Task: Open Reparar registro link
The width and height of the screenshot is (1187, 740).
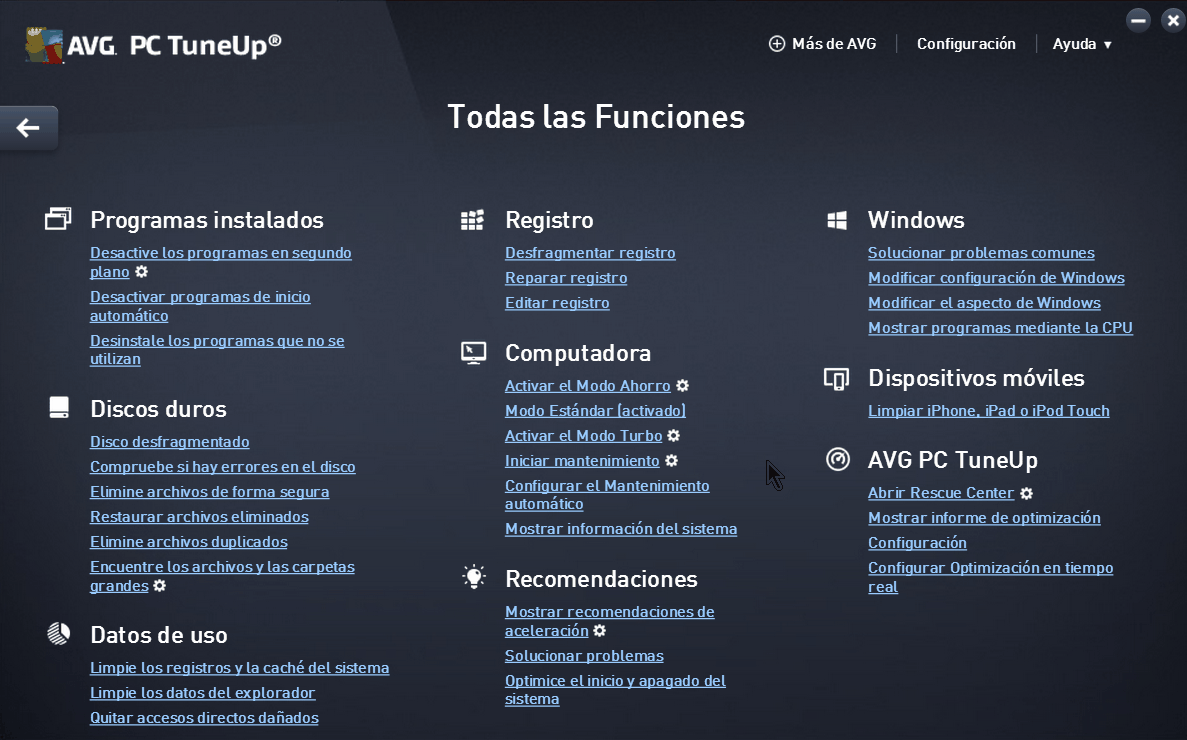Action: pyautogui.click(x=566, y=278)
